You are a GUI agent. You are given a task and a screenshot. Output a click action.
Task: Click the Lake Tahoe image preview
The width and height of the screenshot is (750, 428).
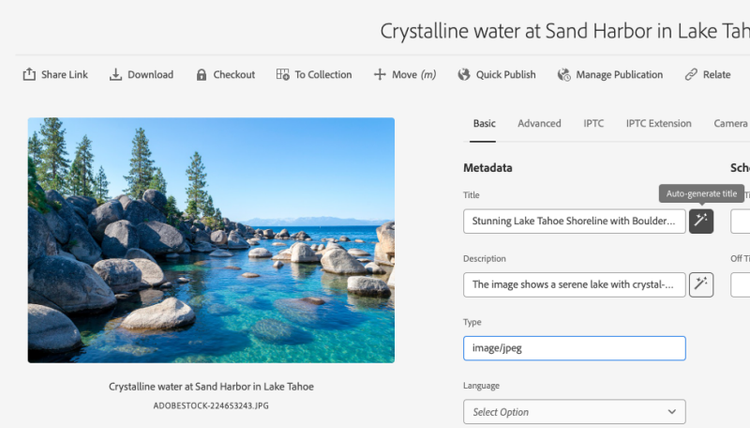pyautogui.click(x=211, y=240)
